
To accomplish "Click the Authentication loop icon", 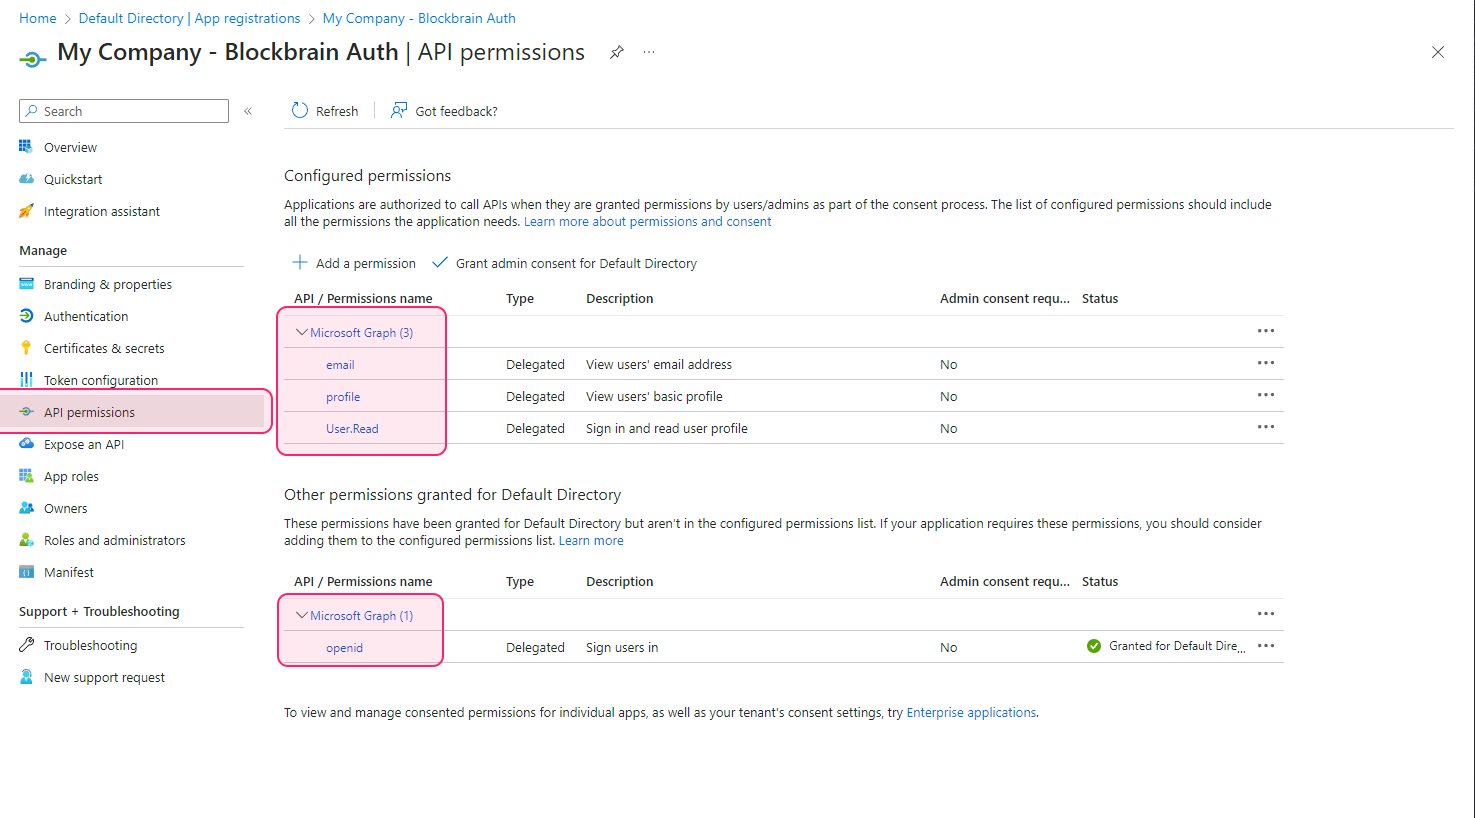I will click(x=26, y=316).
